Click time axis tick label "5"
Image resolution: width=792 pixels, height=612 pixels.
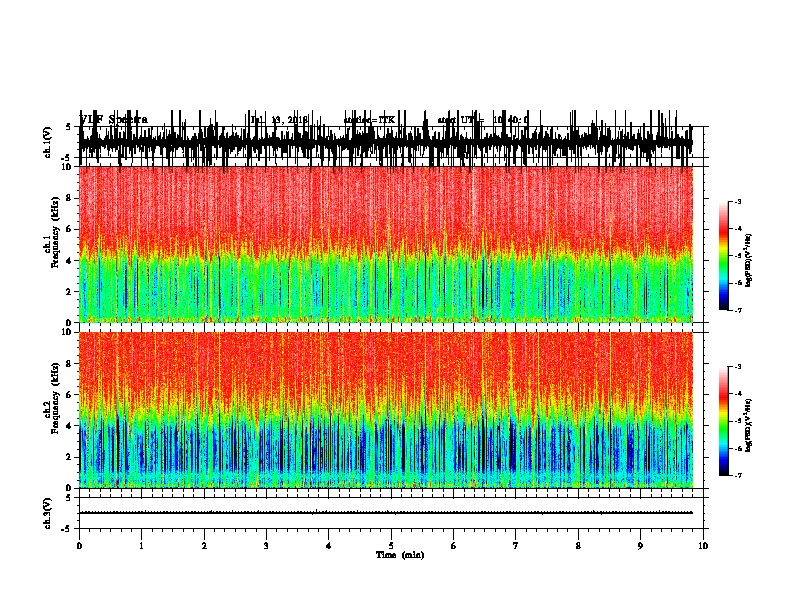coord(391,545)
